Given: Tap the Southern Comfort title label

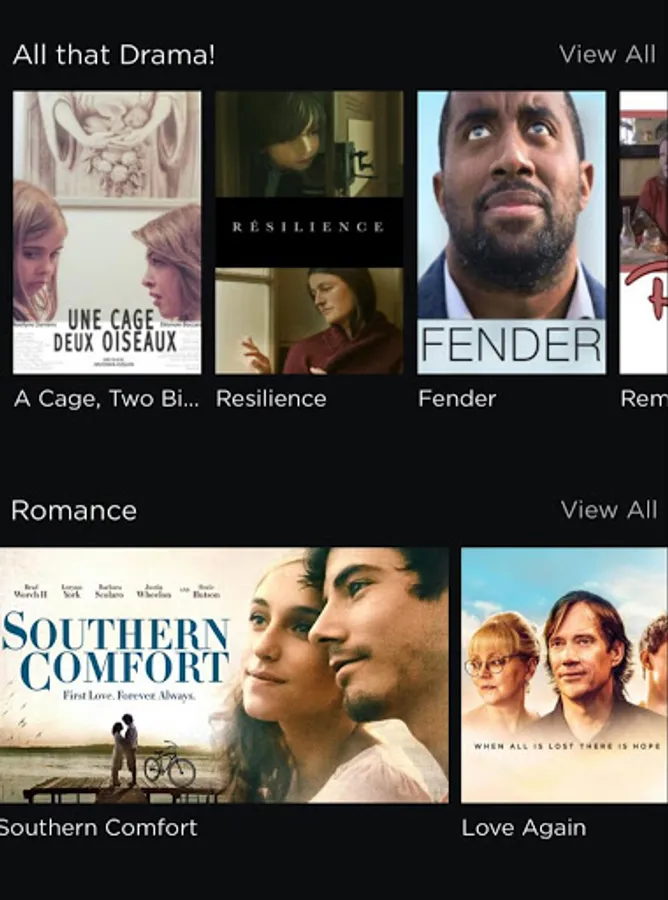Looking at the screenshot, I should (x=98, y=828).
